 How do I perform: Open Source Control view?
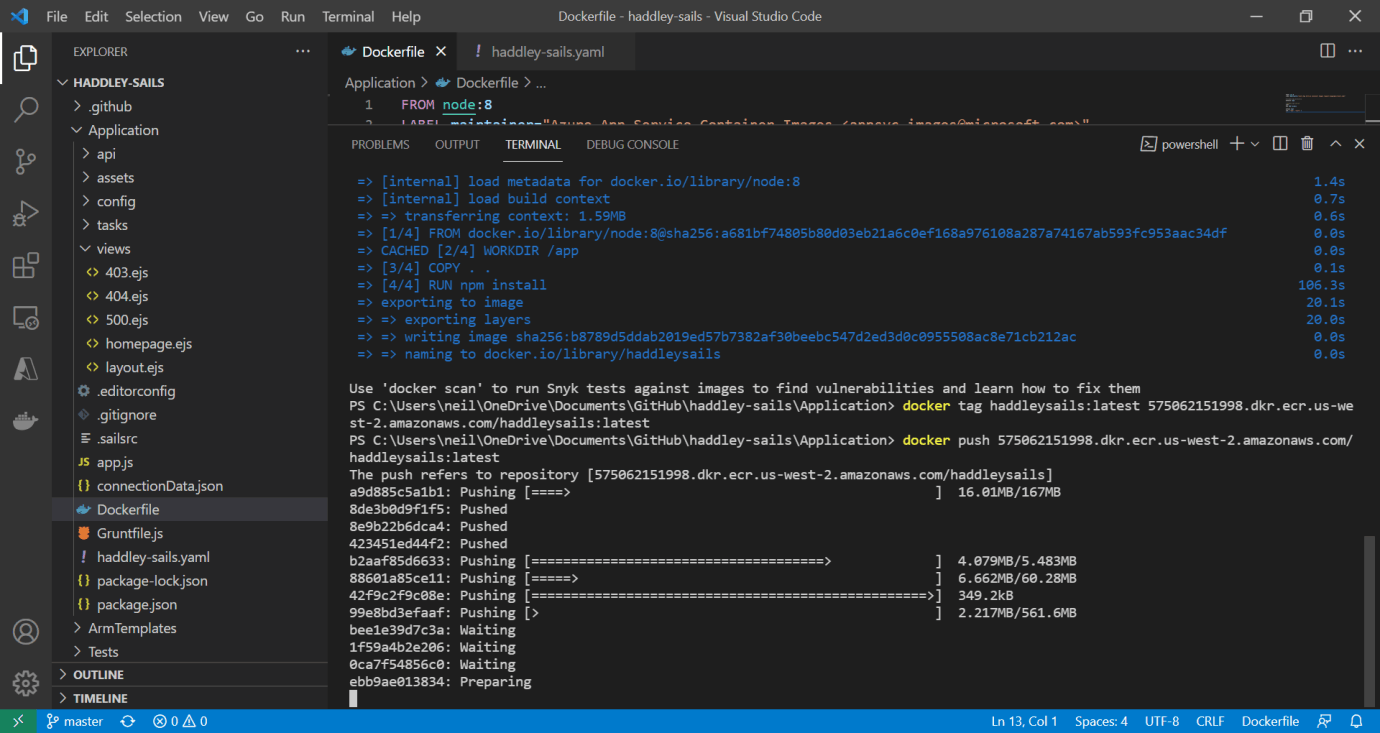(x=26, y=161)
